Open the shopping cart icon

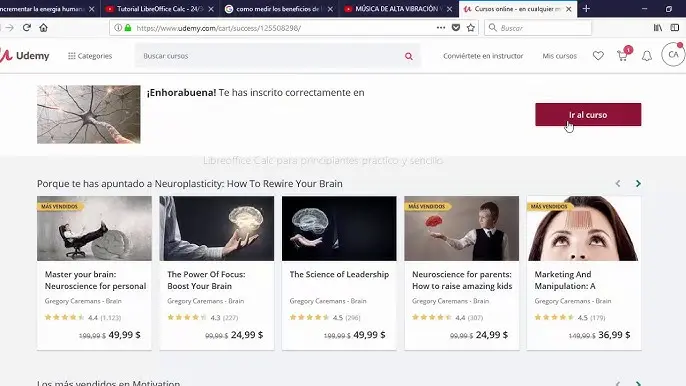(x=622, y=56)
